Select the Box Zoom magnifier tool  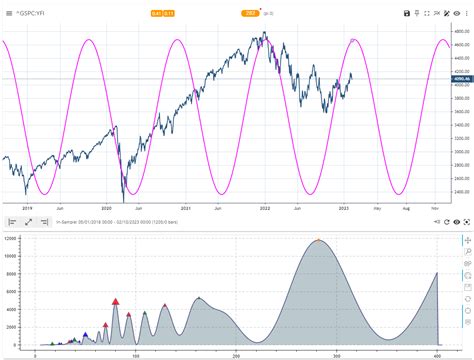468,252
